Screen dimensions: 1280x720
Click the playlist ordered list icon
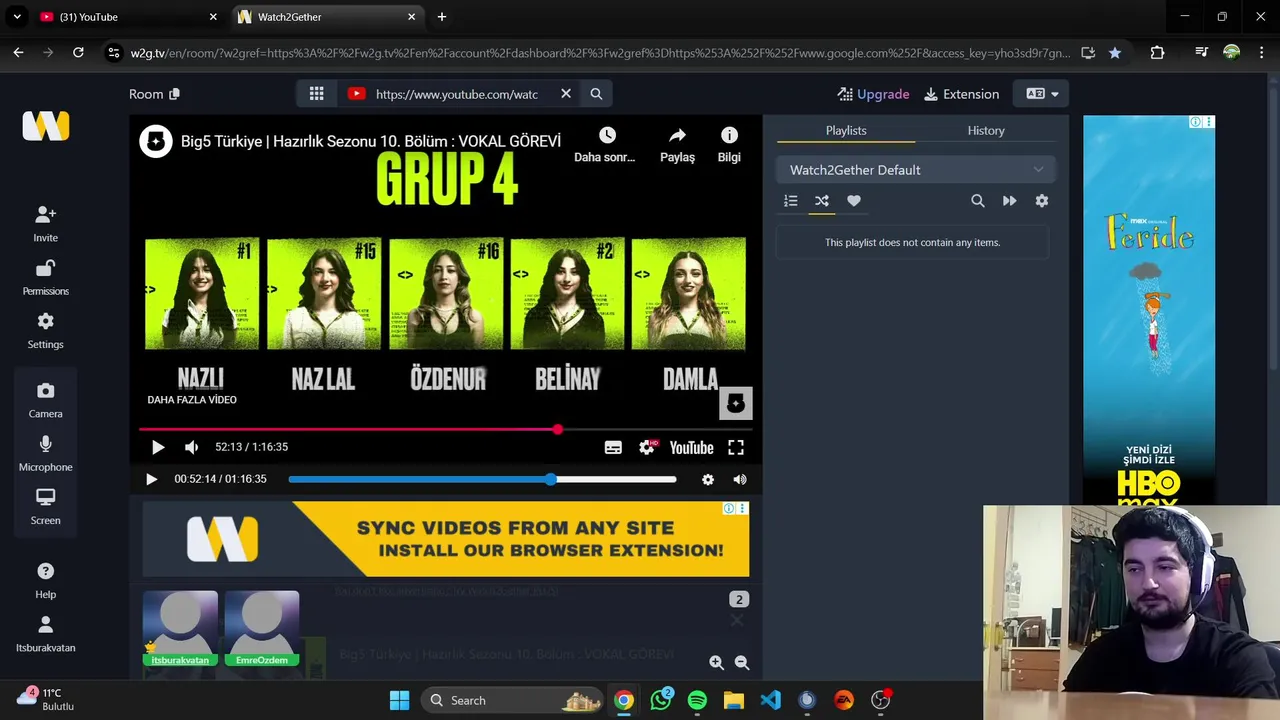point(791,201)
